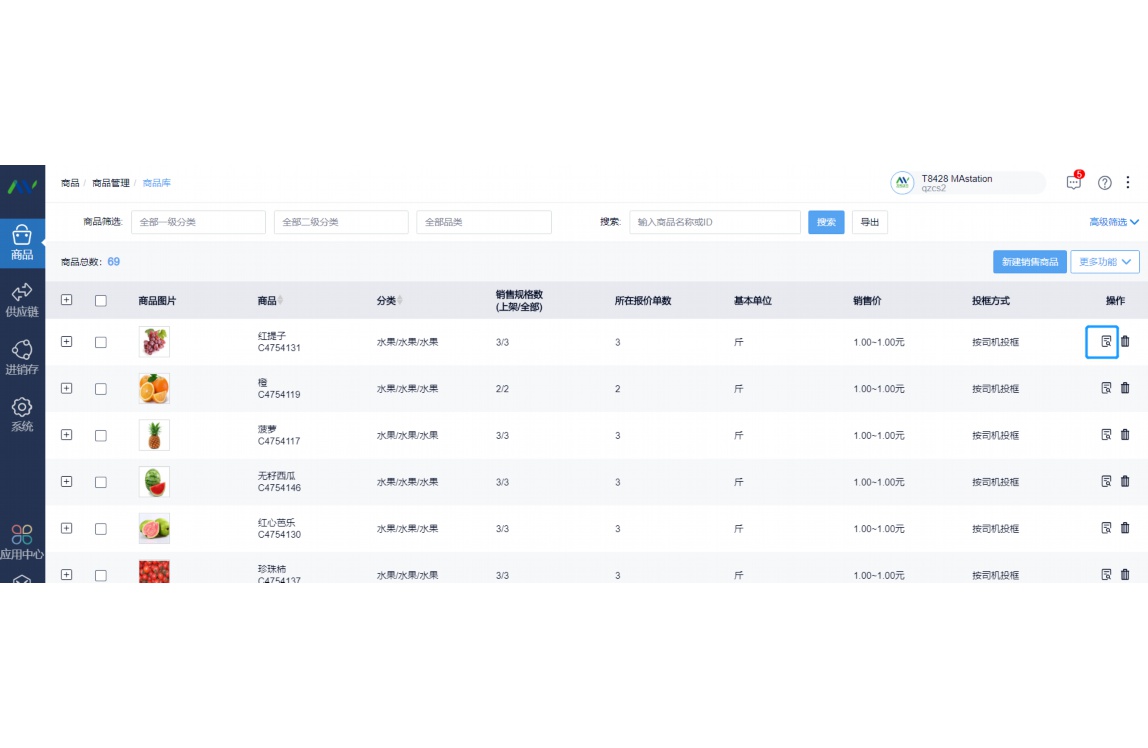This screenshot has width=1148, height=748.
Task: Tick the checkbox for 红提子
Action: (x=100, y=342)
